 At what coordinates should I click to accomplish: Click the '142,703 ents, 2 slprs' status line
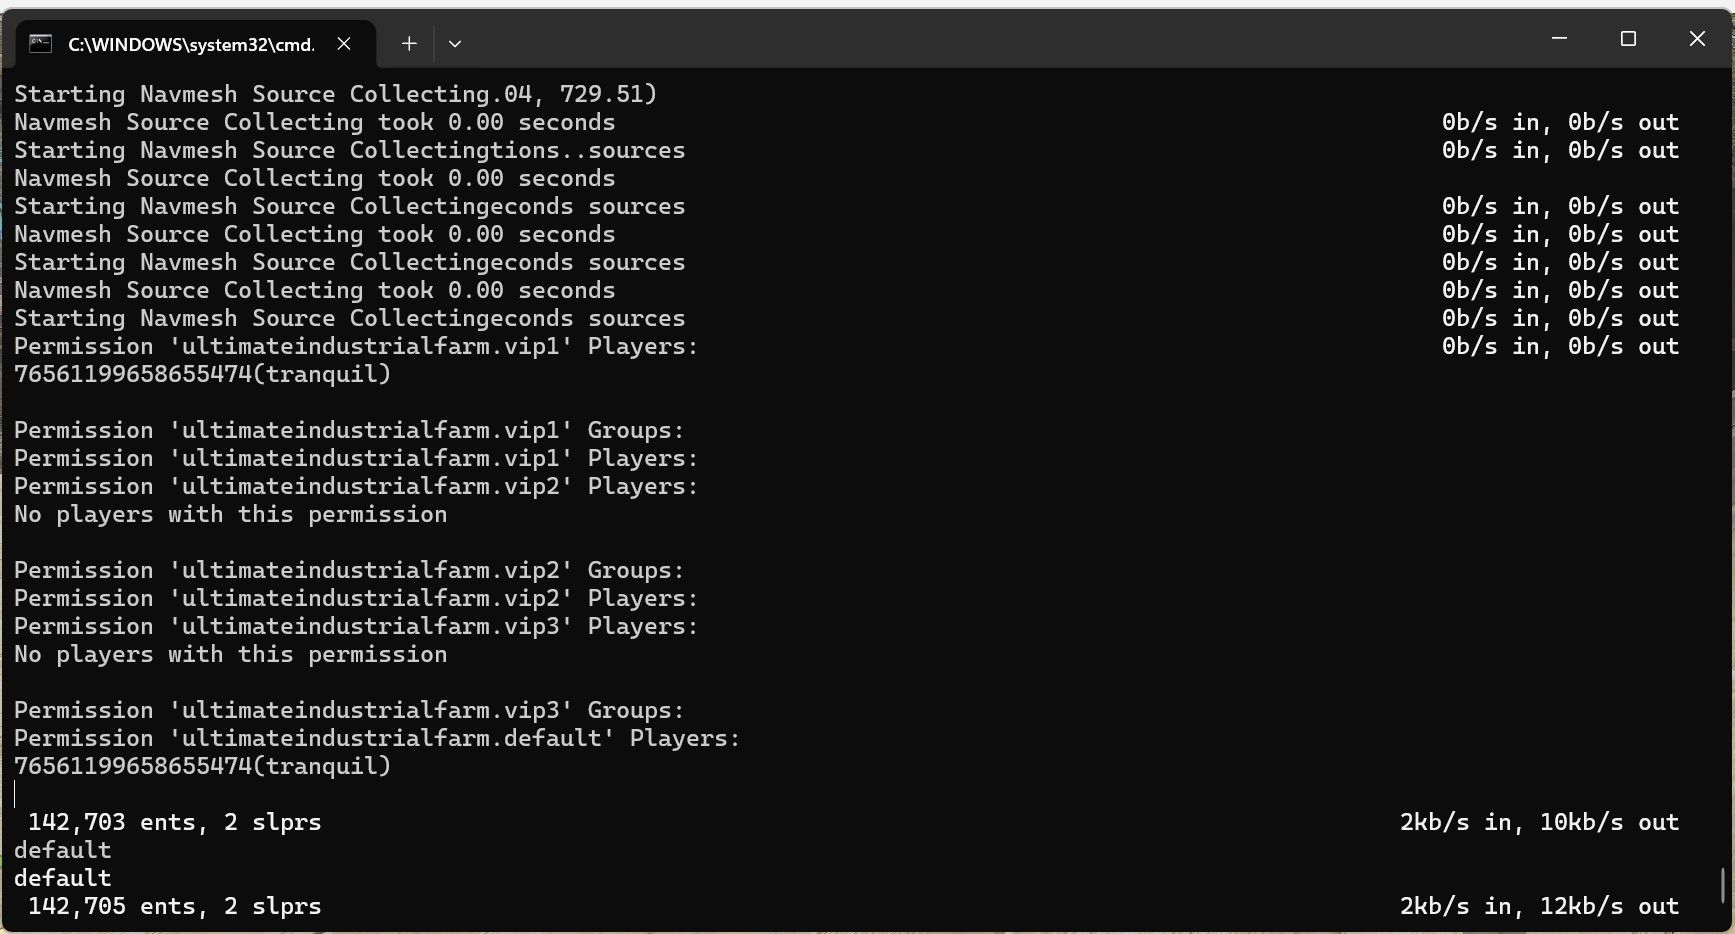point(174,822)
